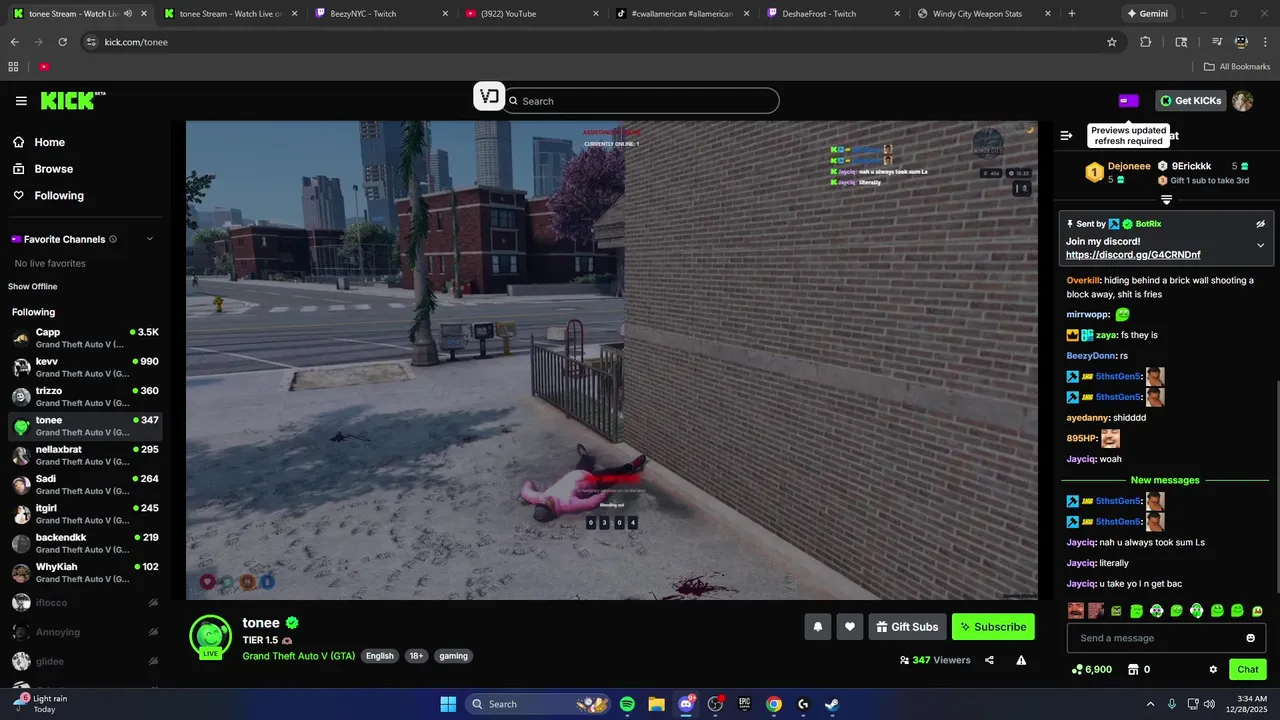
Task: Click the info icon next to Favorite Channels
Action: tap(113, 239)
